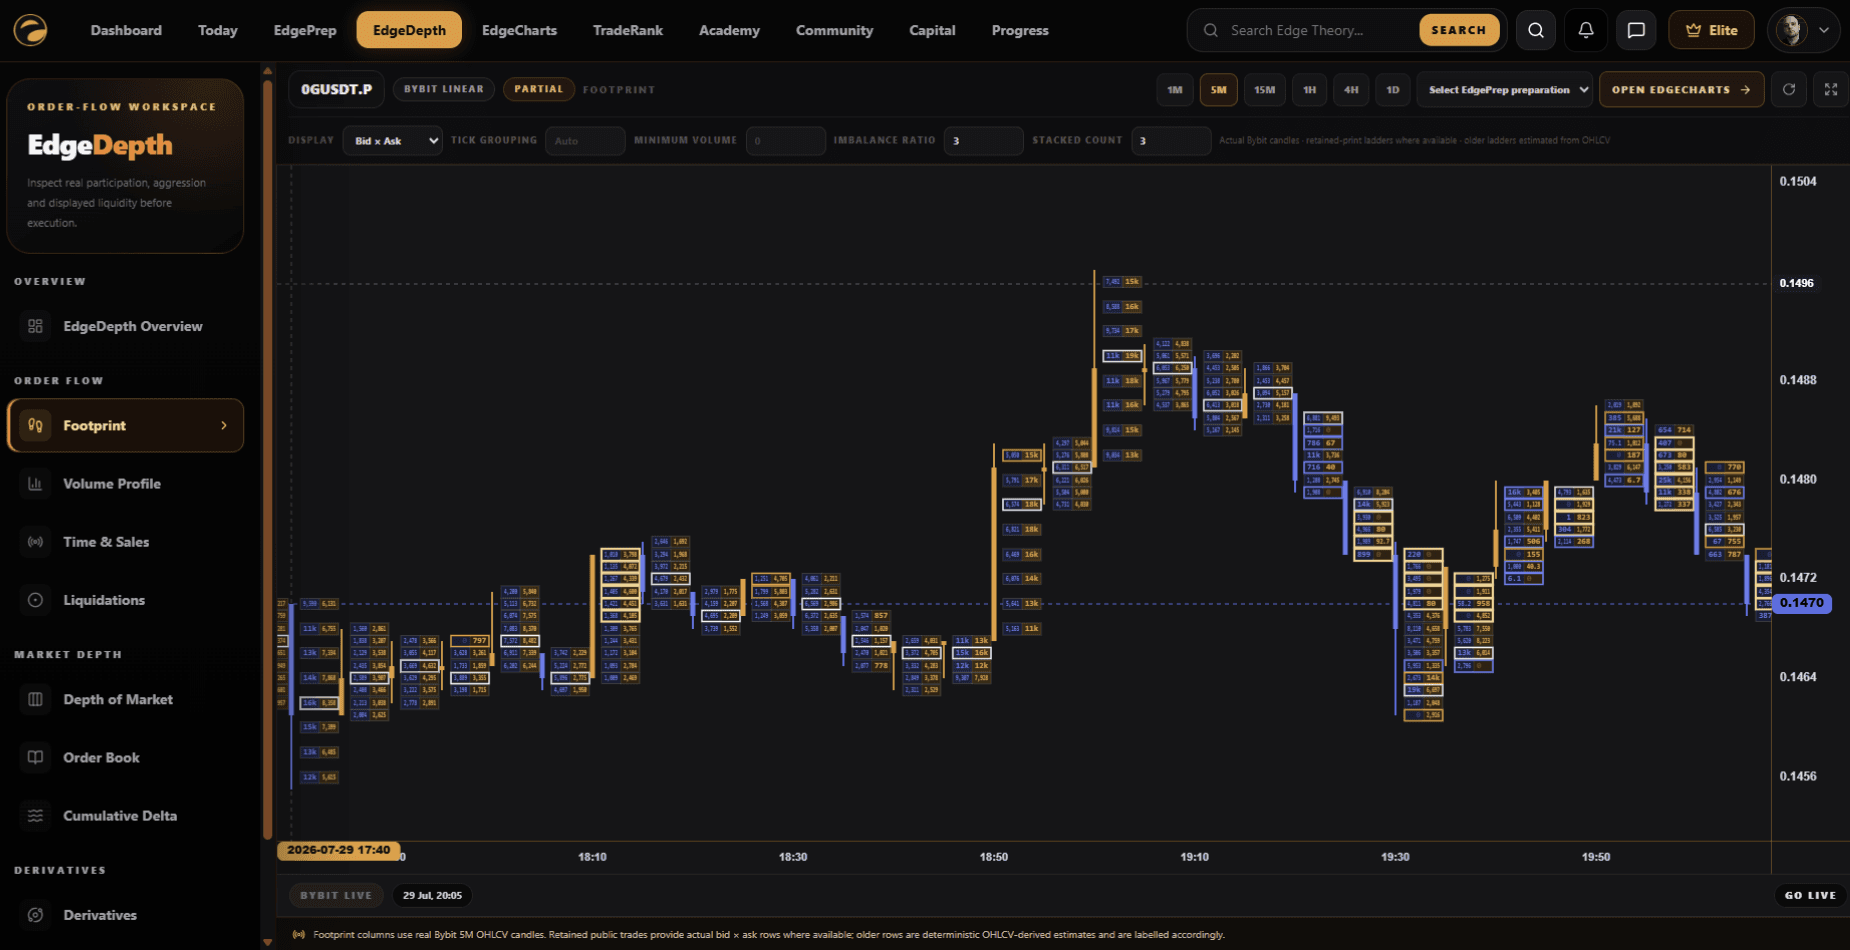1850x950 pixels.
Task: Go to the Academy tab
Action: [x=729, y=30]
